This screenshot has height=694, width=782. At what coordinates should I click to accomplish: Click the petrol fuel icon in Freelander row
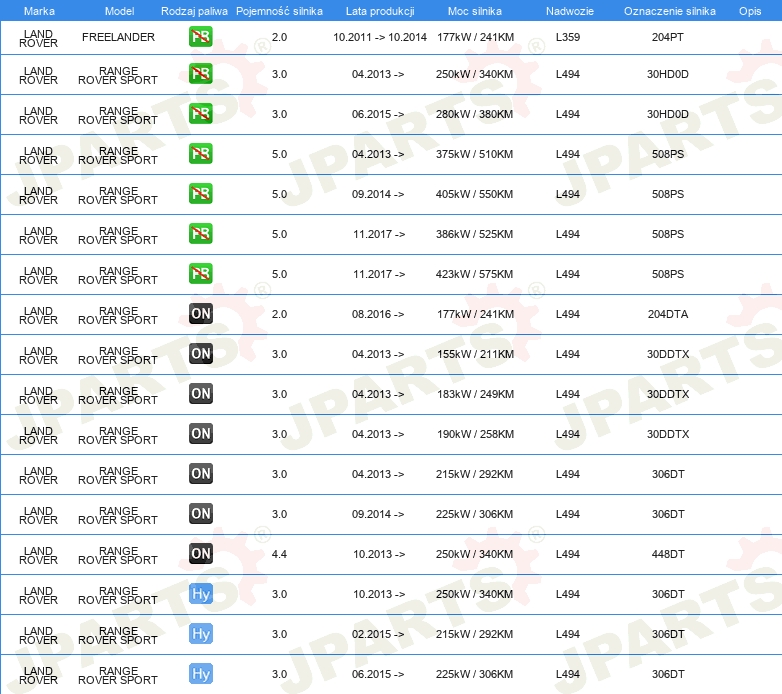(200, 37)
